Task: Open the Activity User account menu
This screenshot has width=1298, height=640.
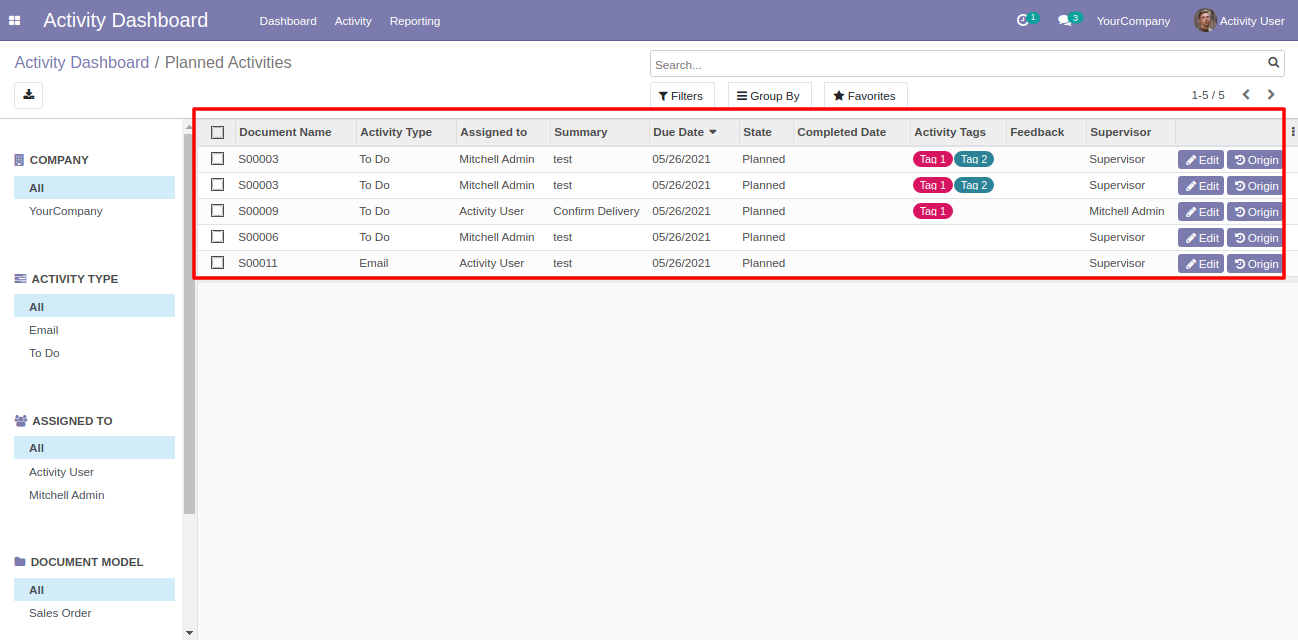Action: (x=1239, y=21)
